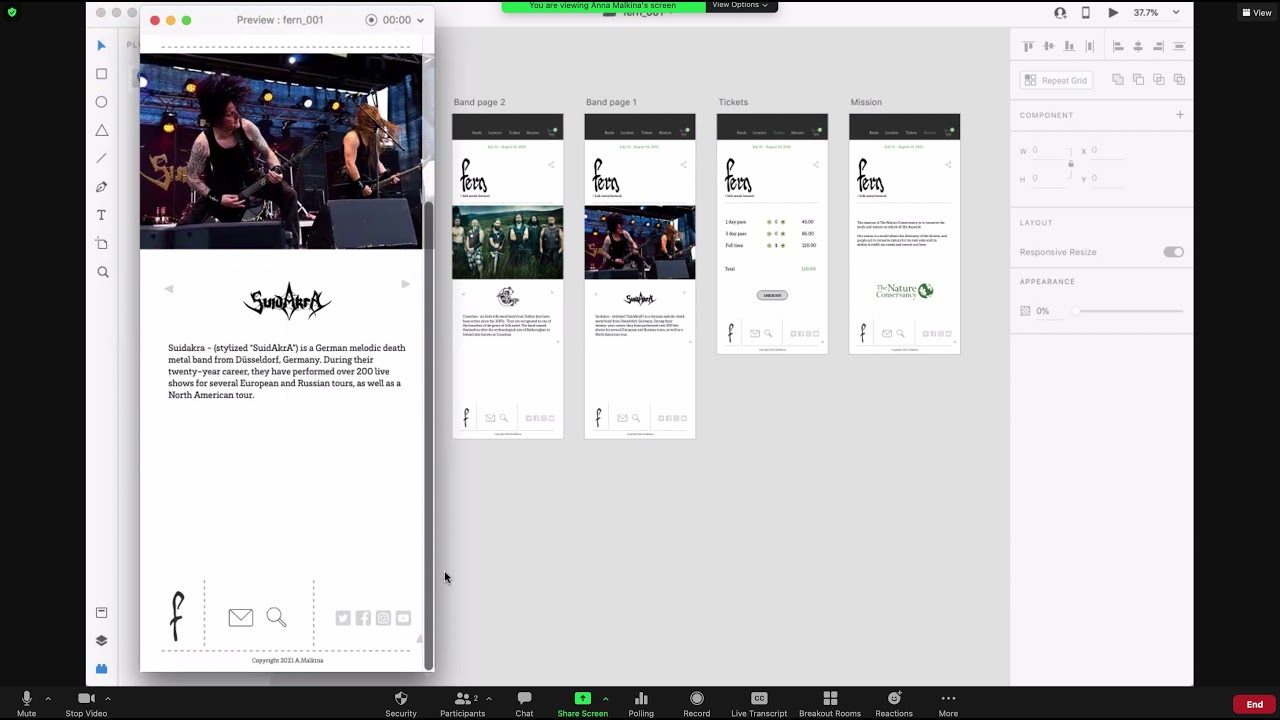
Task: Click the Distribute Vertically icon
Action: 1090,46
